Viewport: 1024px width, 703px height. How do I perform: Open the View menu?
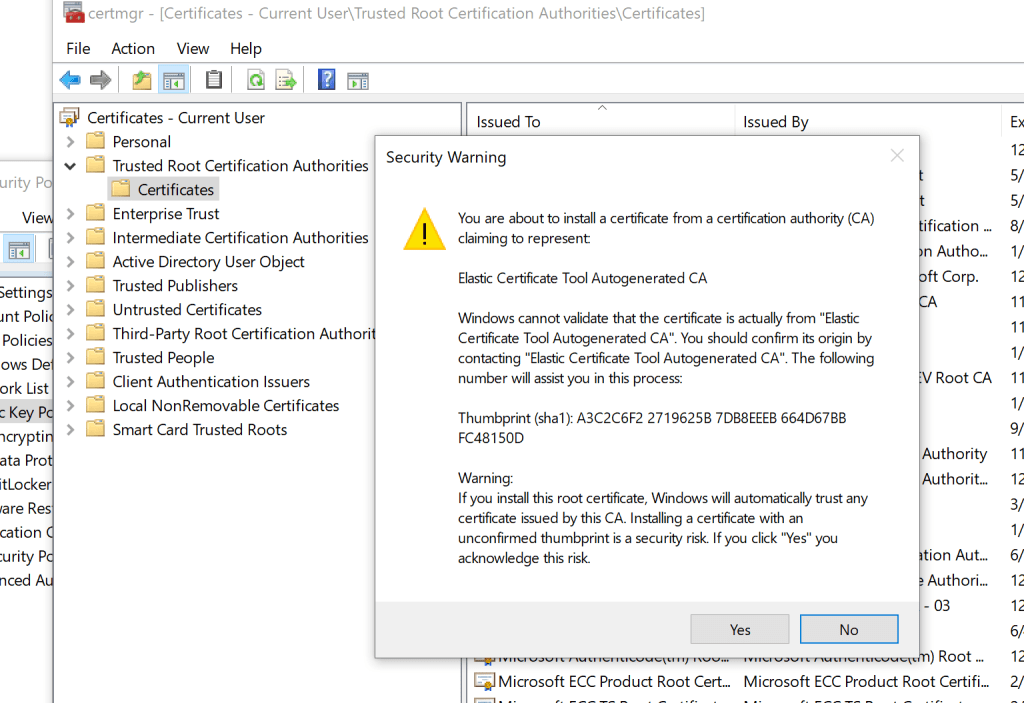click(x=193, y=48)
